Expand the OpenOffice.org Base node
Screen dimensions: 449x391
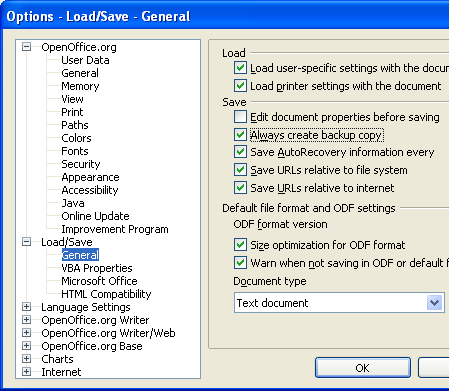(x=26, y=346)
